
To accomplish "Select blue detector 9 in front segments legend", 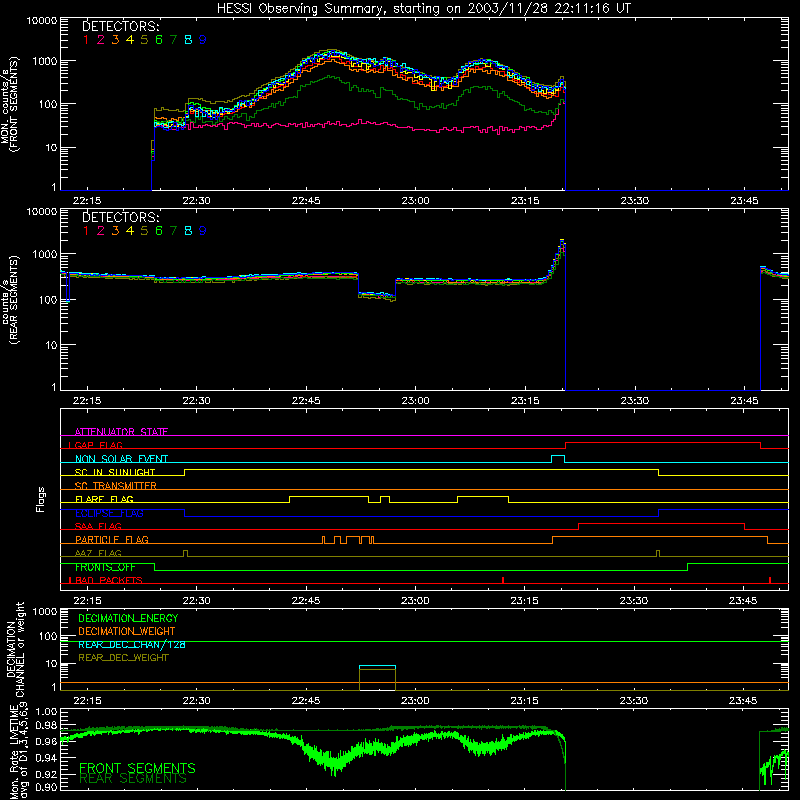I will (203, 40).
